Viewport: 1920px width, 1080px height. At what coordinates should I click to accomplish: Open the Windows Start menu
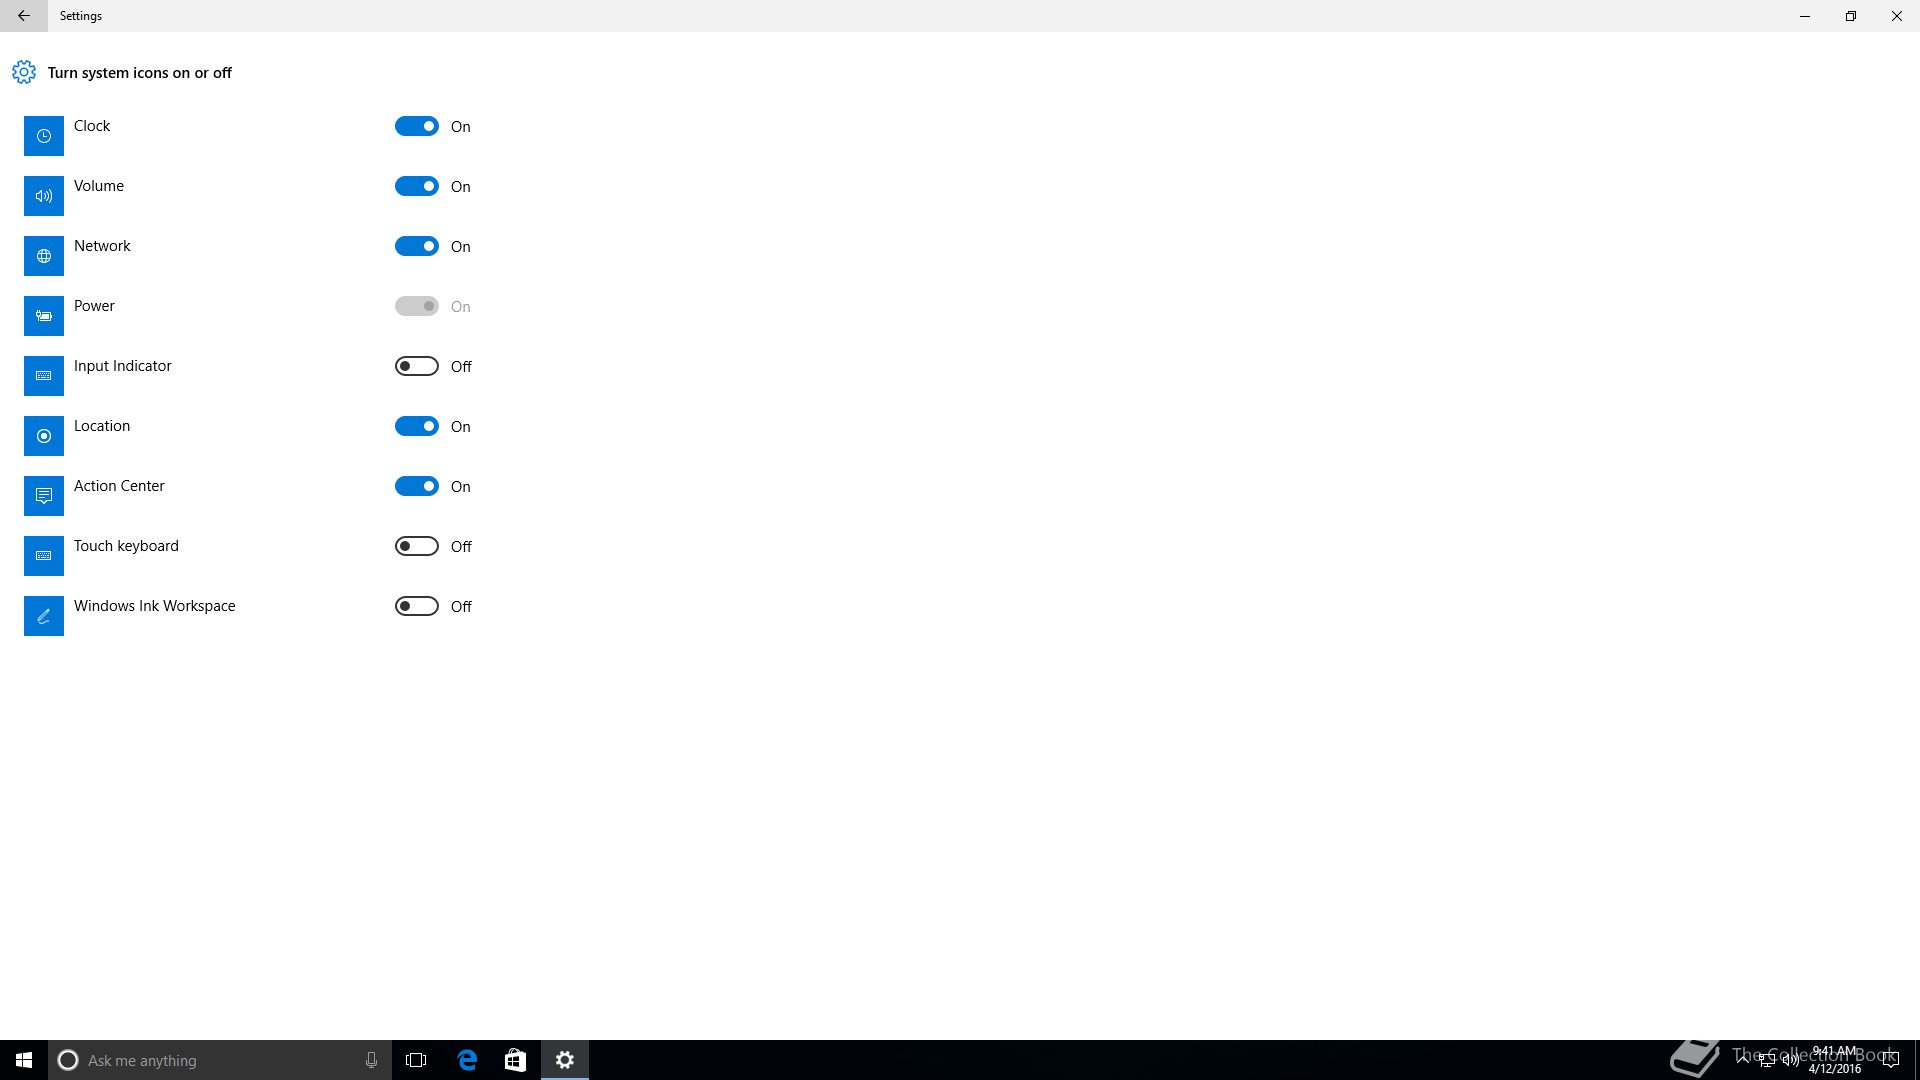[x=24, y=1060]
